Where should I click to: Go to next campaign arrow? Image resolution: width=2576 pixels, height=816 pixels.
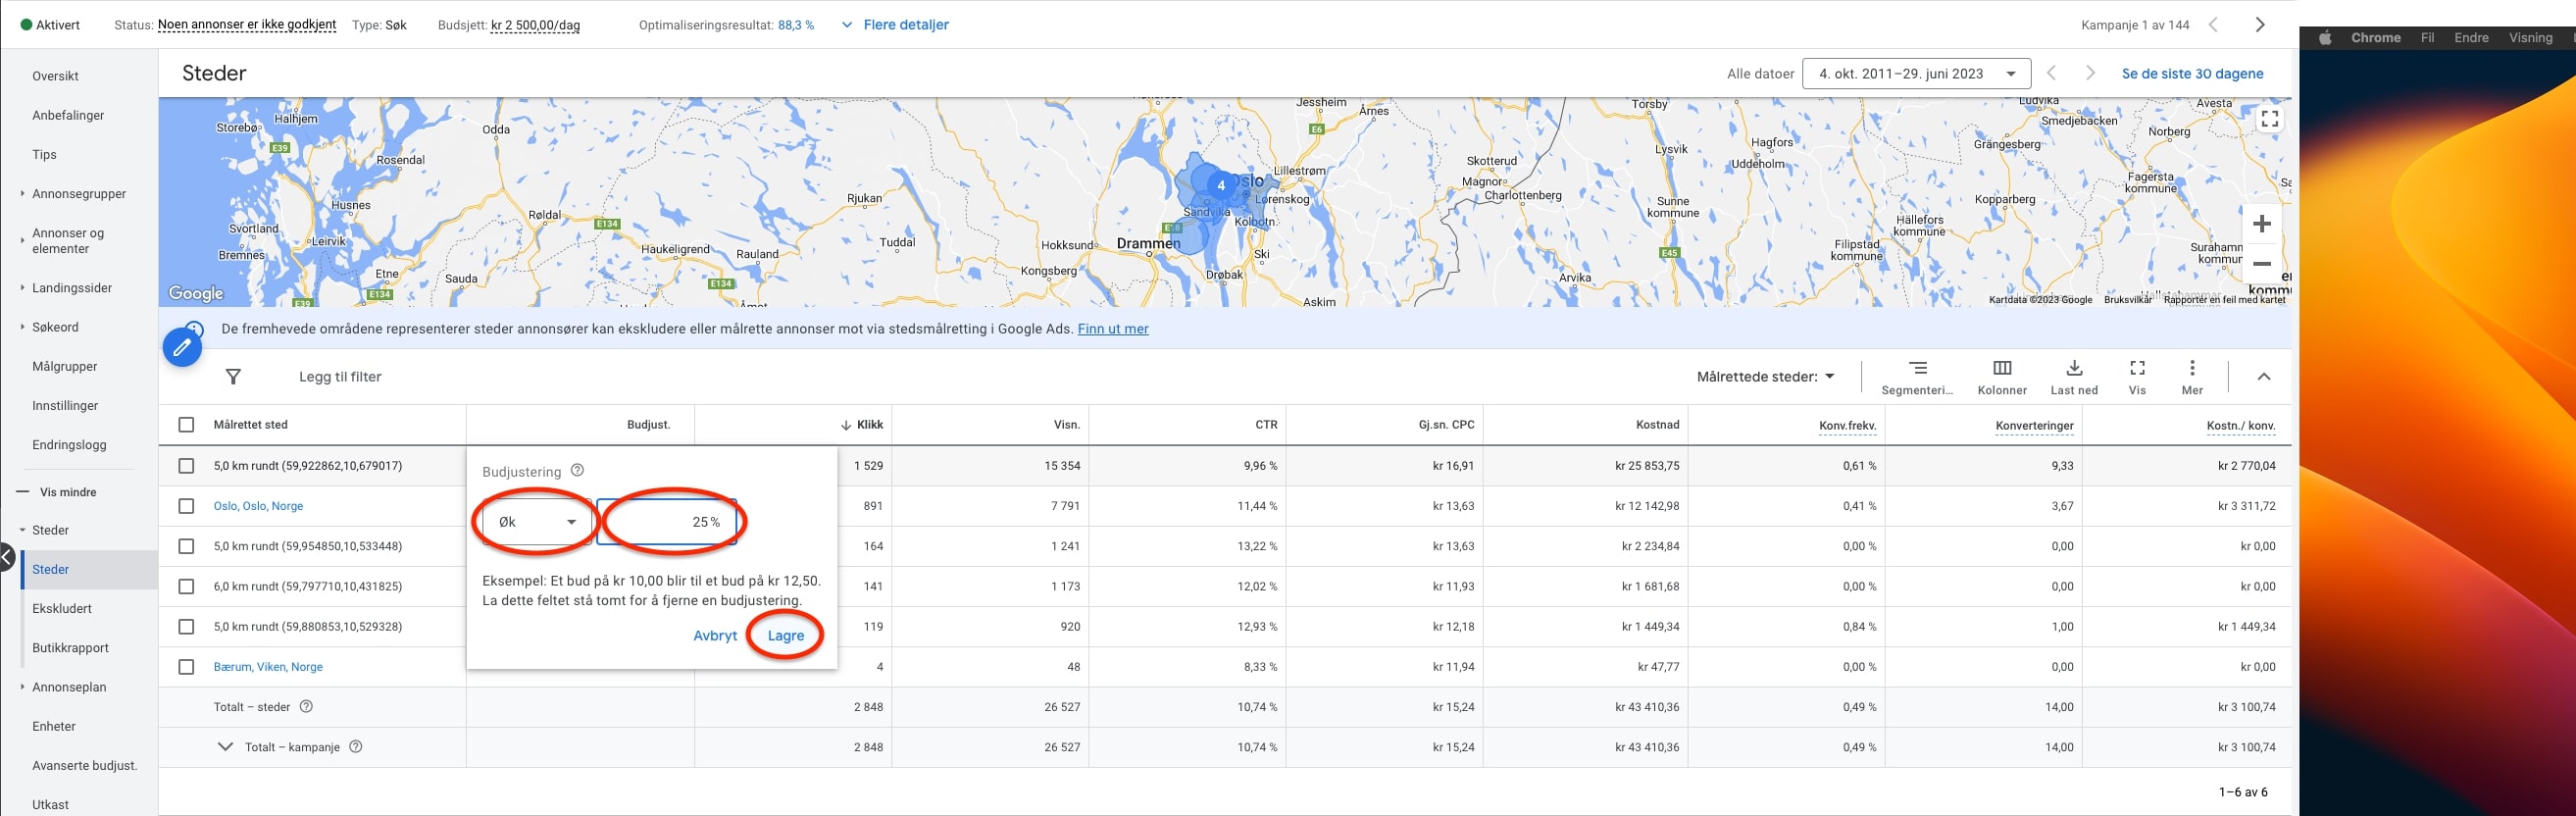[2260, 25]
